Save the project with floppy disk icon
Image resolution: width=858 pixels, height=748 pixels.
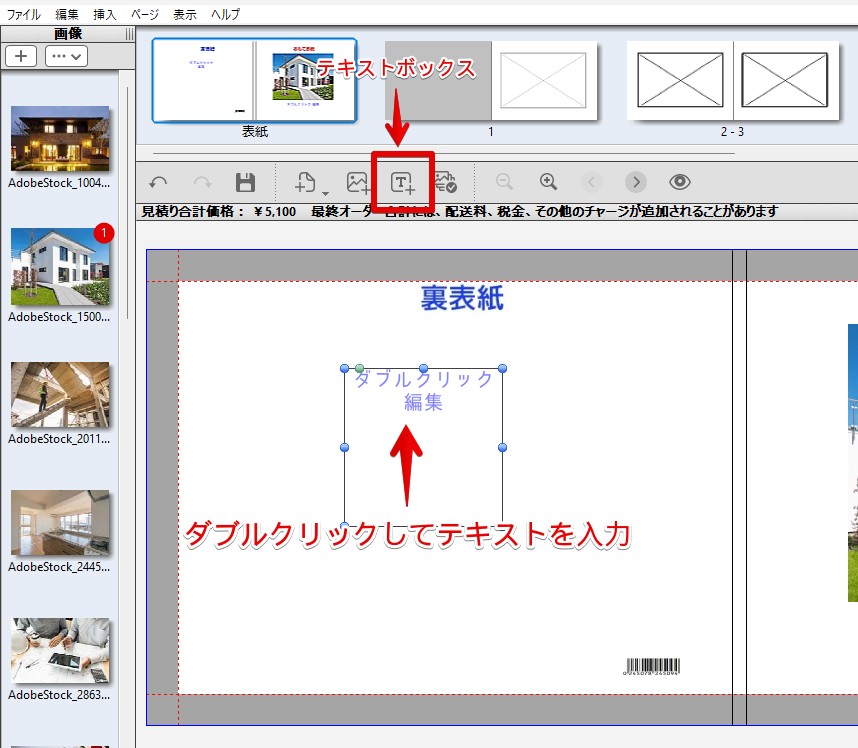(x=245, y=183)
